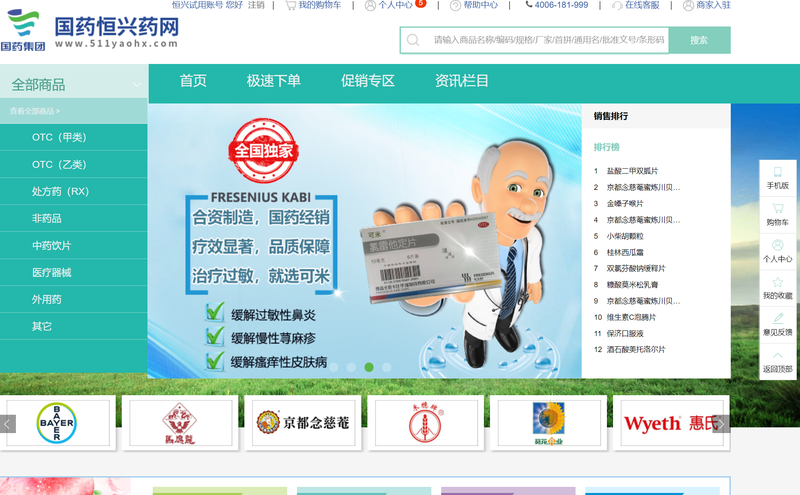Open the 促销专区 navigation tab
This screenshot has width=800, height=495.
(x=367, y=81)
